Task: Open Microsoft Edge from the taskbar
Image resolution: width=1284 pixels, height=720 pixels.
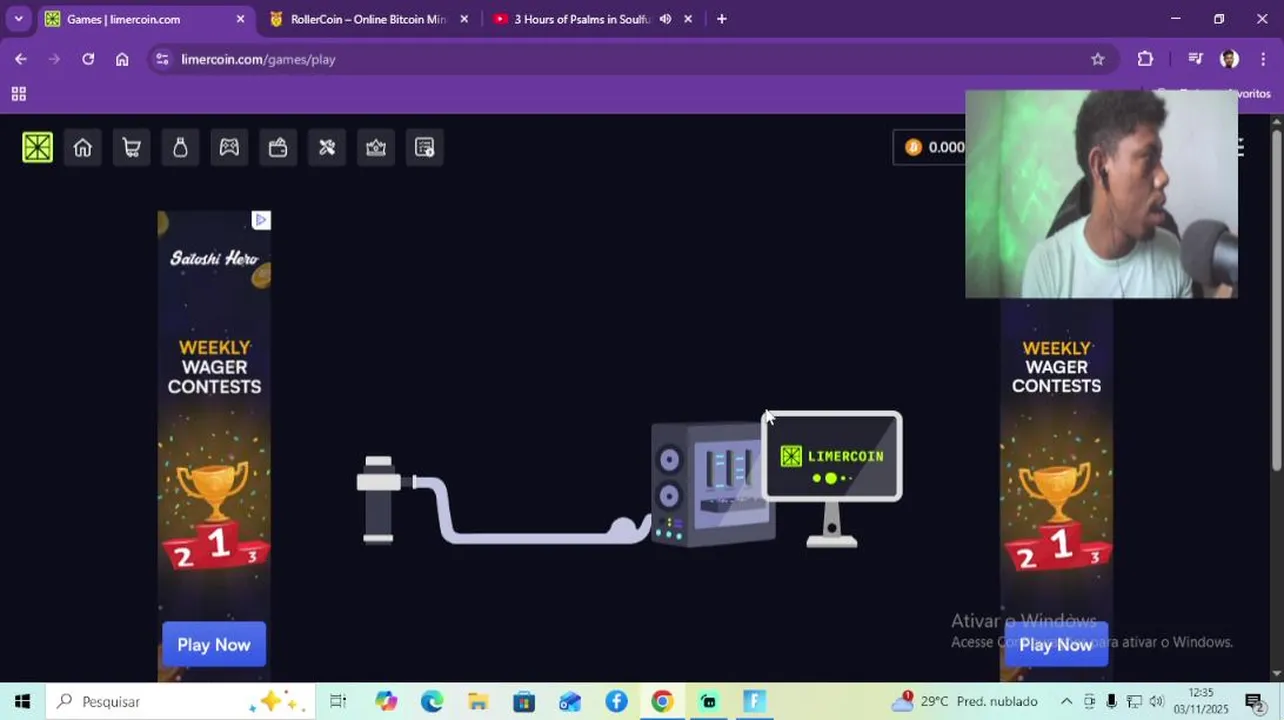Action: pos(432,701)
